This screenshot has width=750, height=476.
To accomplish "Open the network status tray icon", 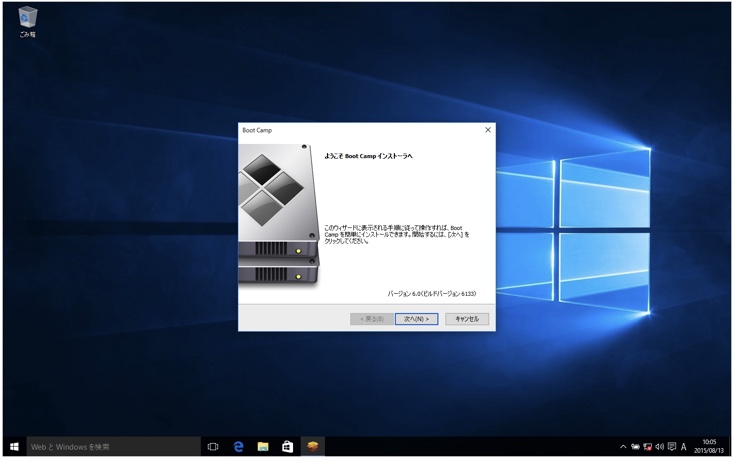I will click(647, 447).
